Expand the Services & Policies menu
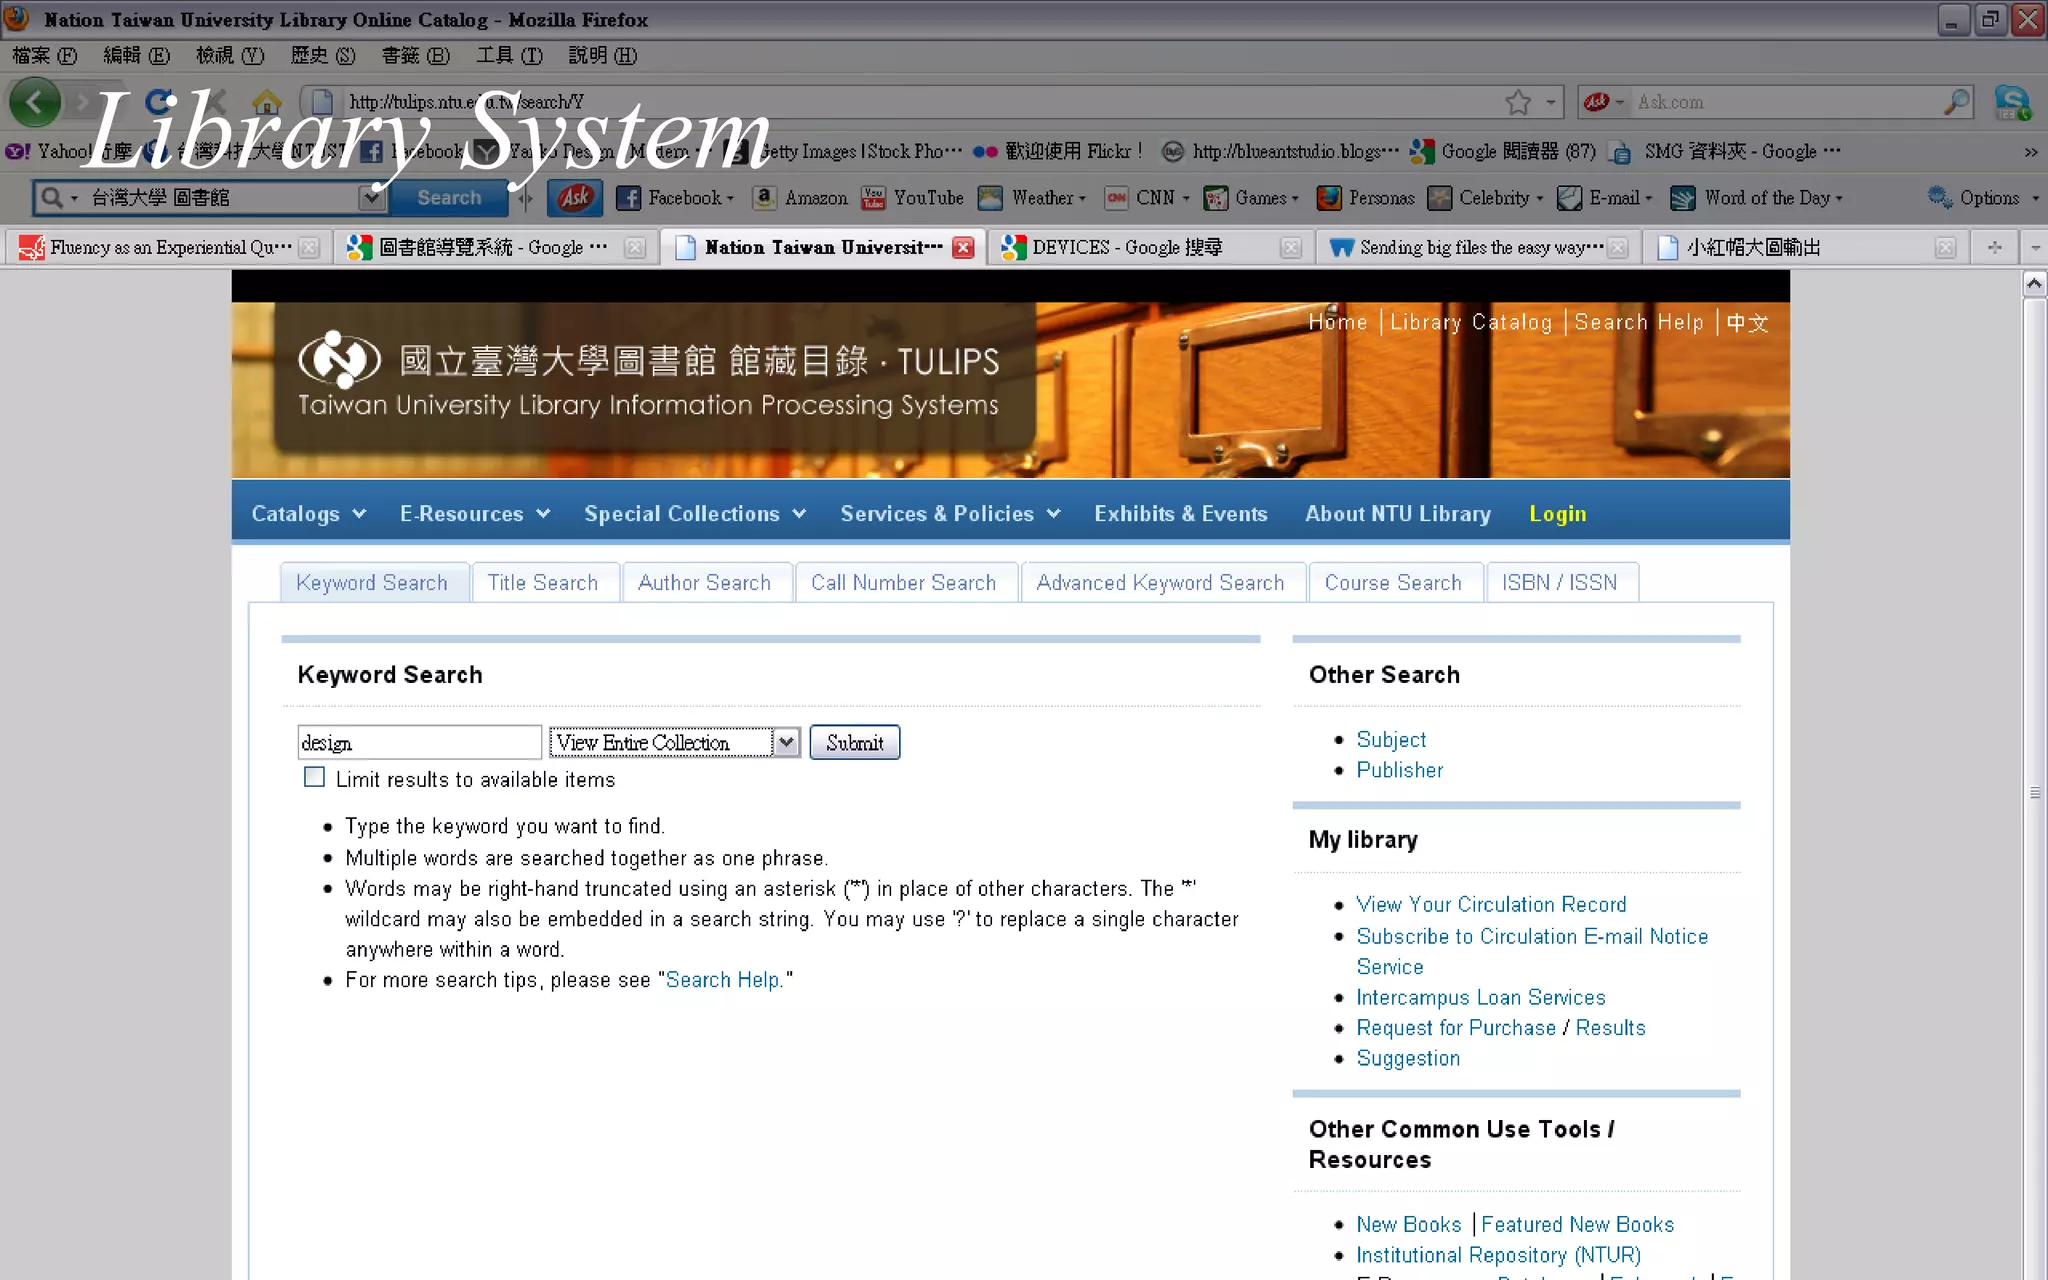 pos(950,514)
